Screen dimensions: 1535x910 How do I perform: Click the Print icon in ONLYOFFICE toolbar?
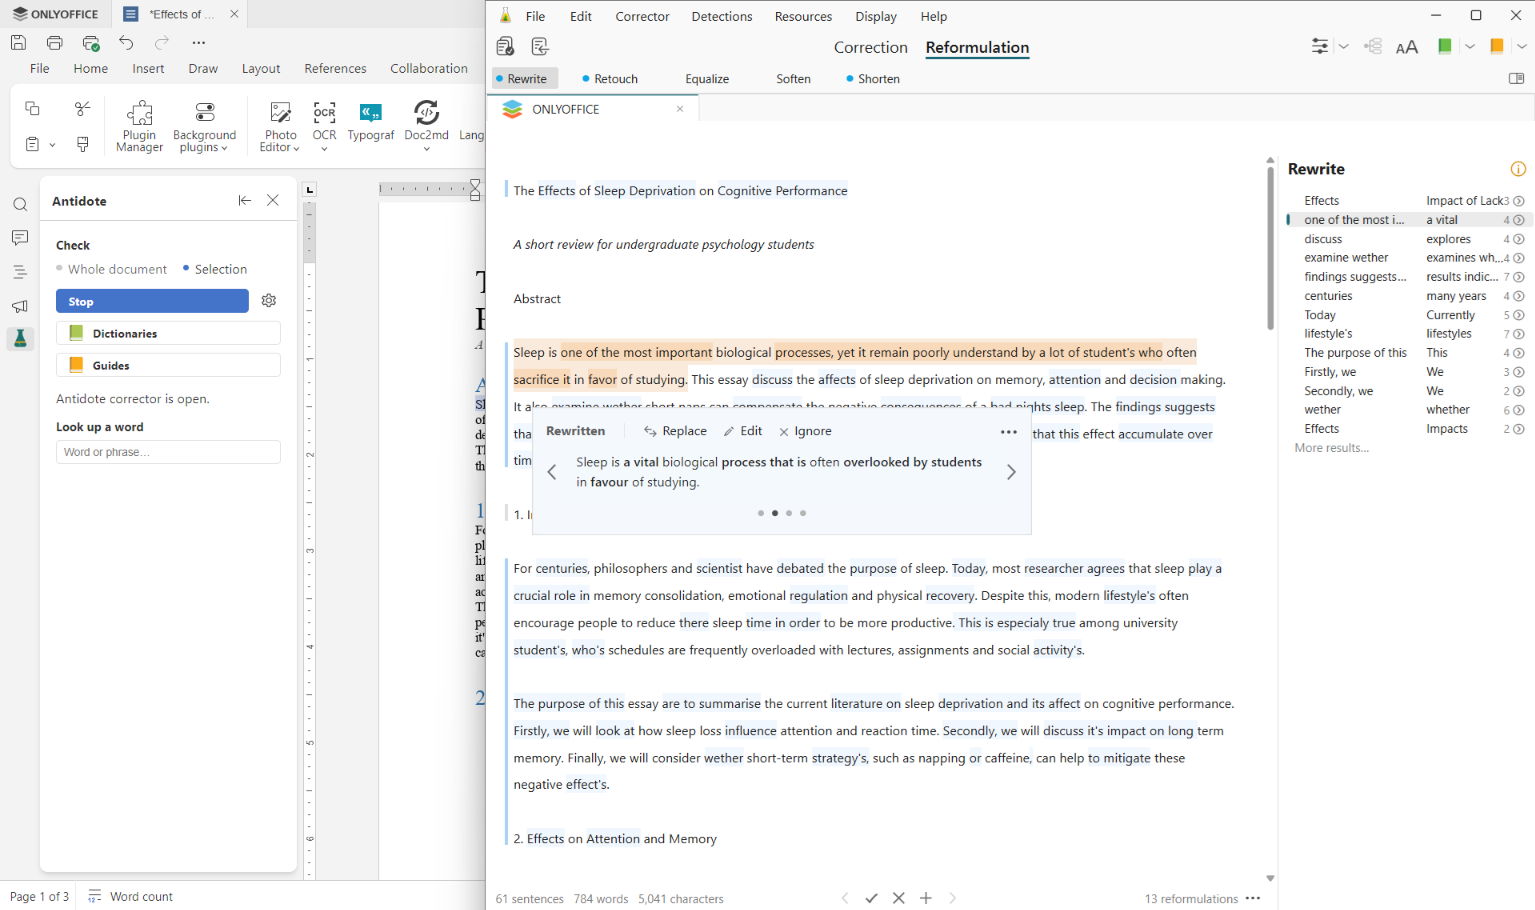(55, 43)
